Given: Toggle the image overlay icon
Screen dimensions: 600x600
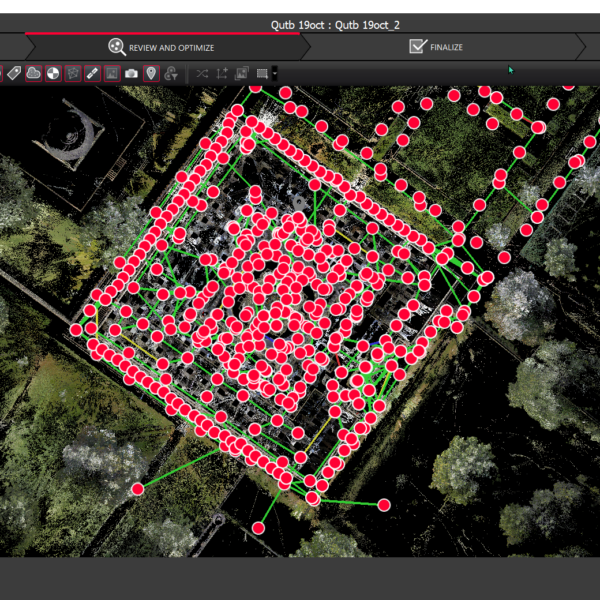Looking at the screenshot, I should (112, 73).
